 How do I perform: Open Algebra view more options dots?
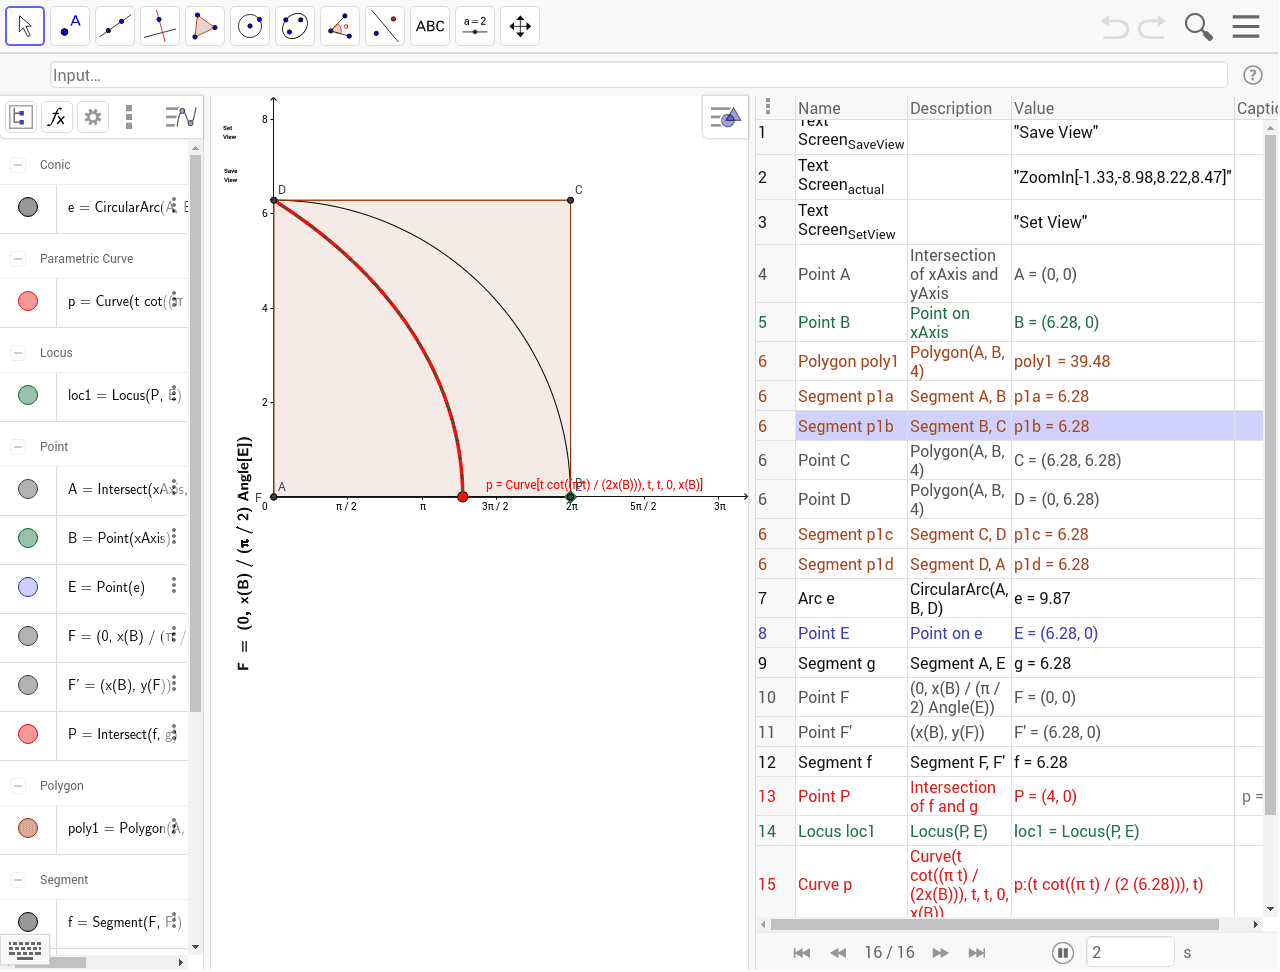[x=129, y=117]
